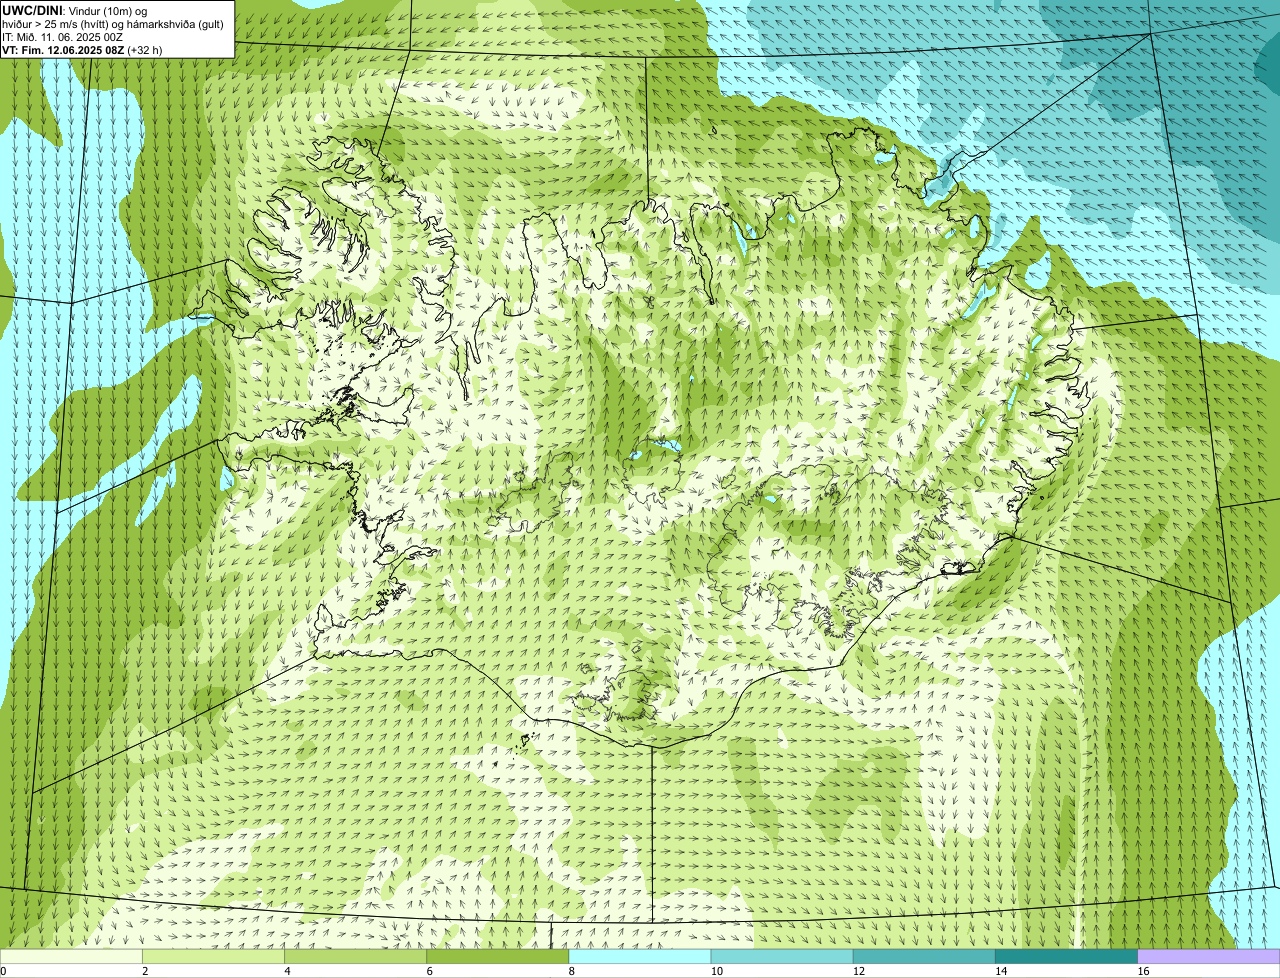Click the scale label '2' under the legend

coord(145,971)
